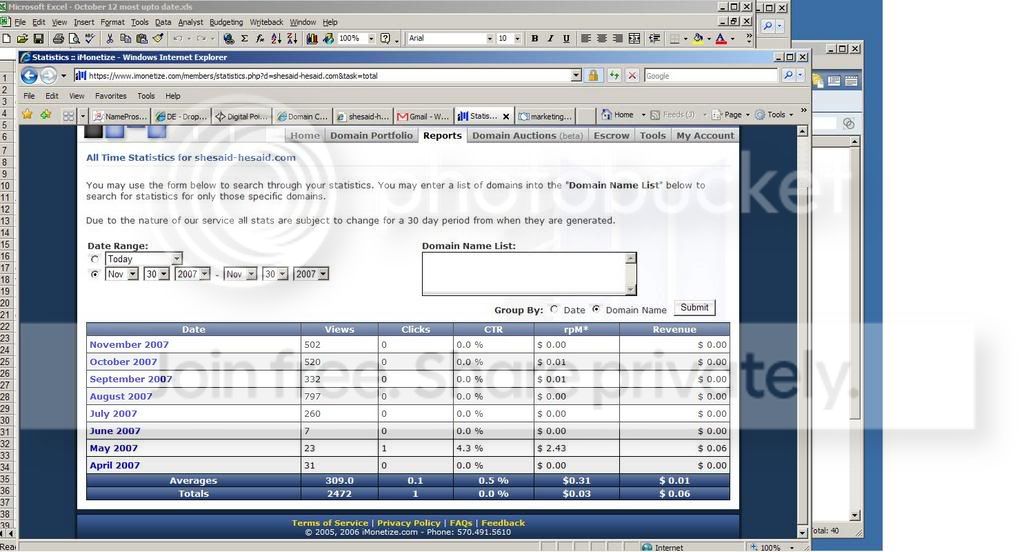Open the start day 30 dropdown
The height and width of the screenshot is (552, 1024).
(157, 274)
